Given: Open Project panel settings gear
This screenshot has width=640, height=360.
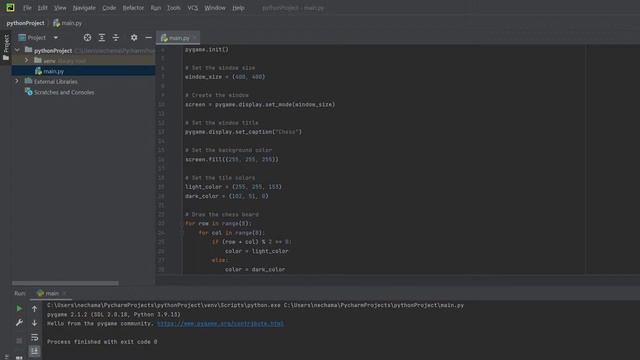Looking at the screenshot, I should click(x=134, y=38).
